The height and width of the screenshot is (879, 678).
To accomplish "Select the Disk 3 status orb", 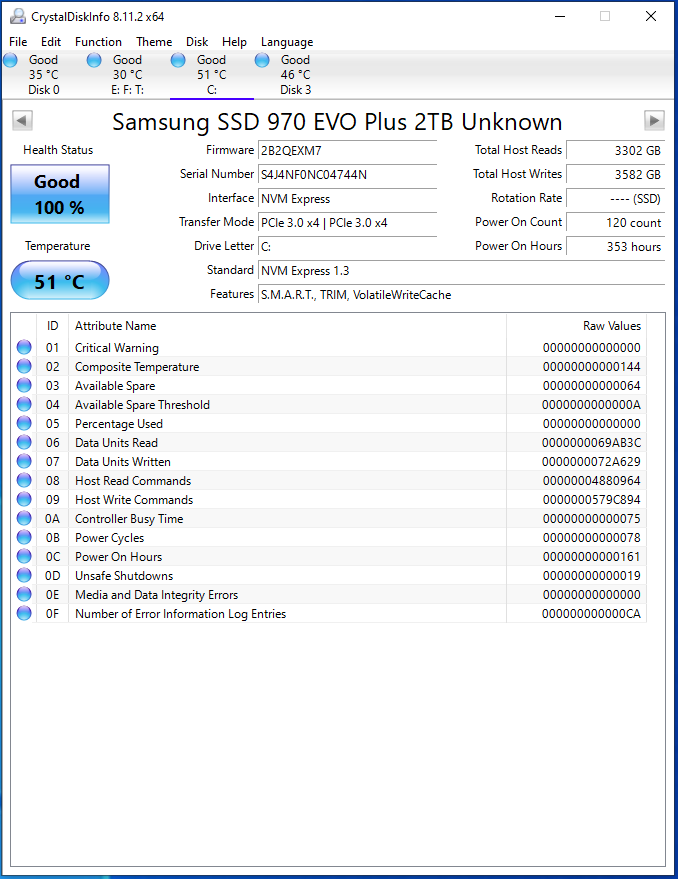I will [262, 60].
